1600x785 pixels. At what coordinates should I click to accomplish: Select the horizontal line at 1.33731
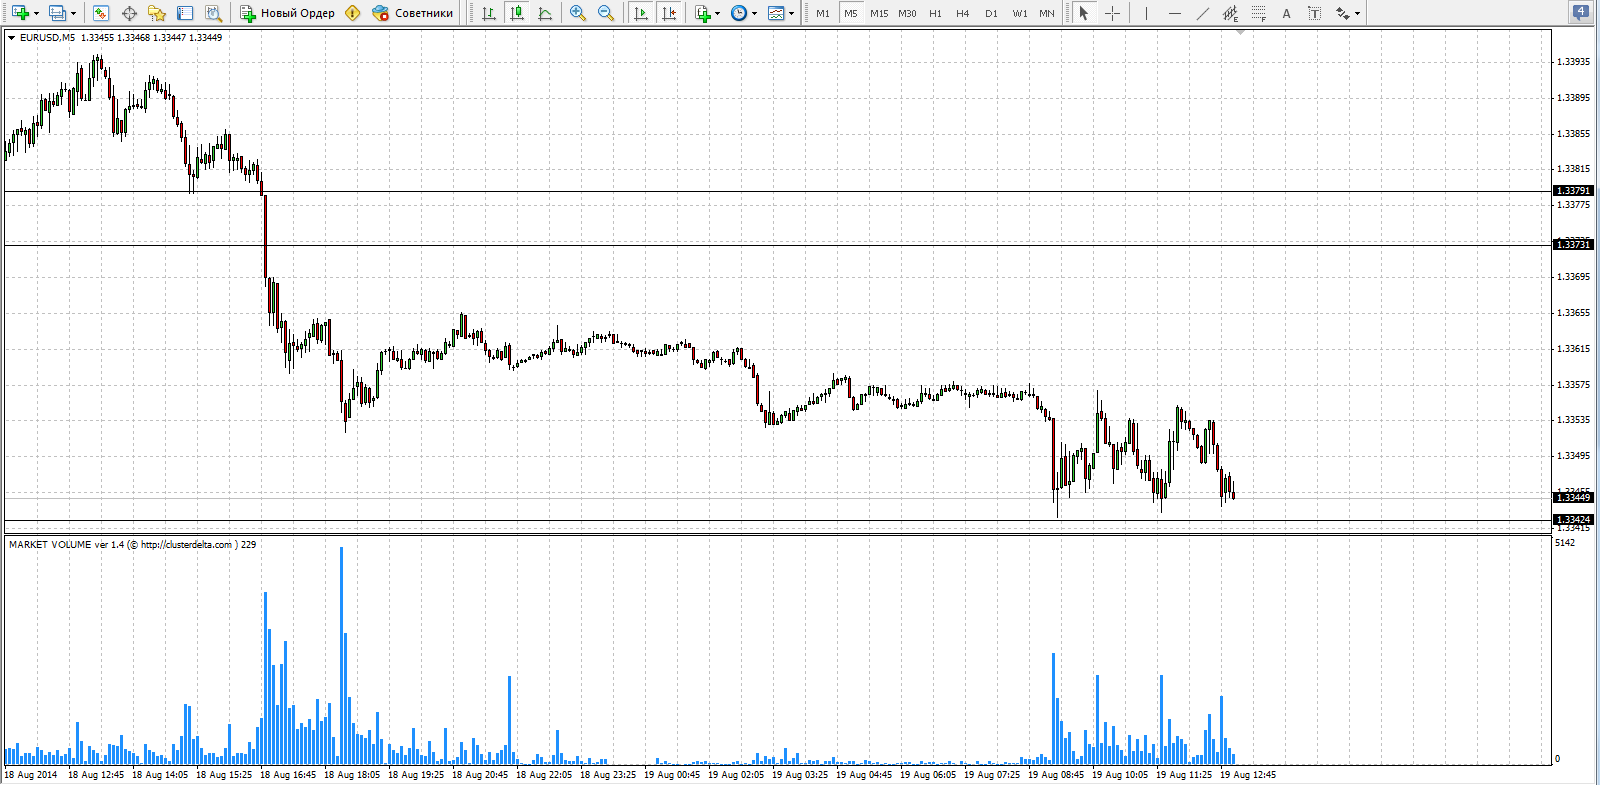click(x=778, y=245)
